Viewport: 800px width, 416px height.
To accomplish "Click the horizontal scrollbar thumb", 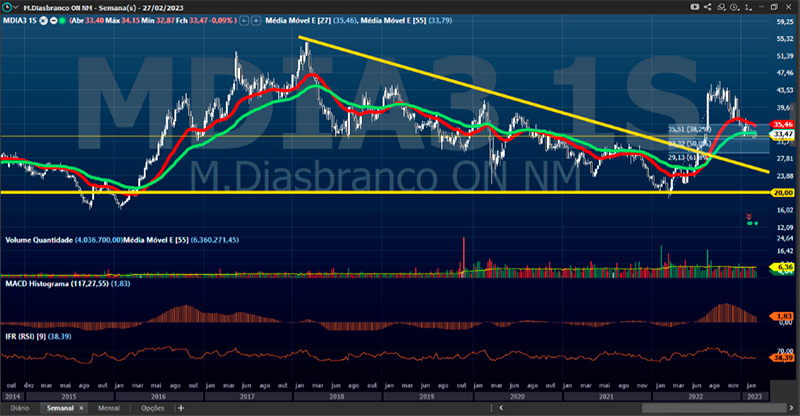I will pos(714,408).
